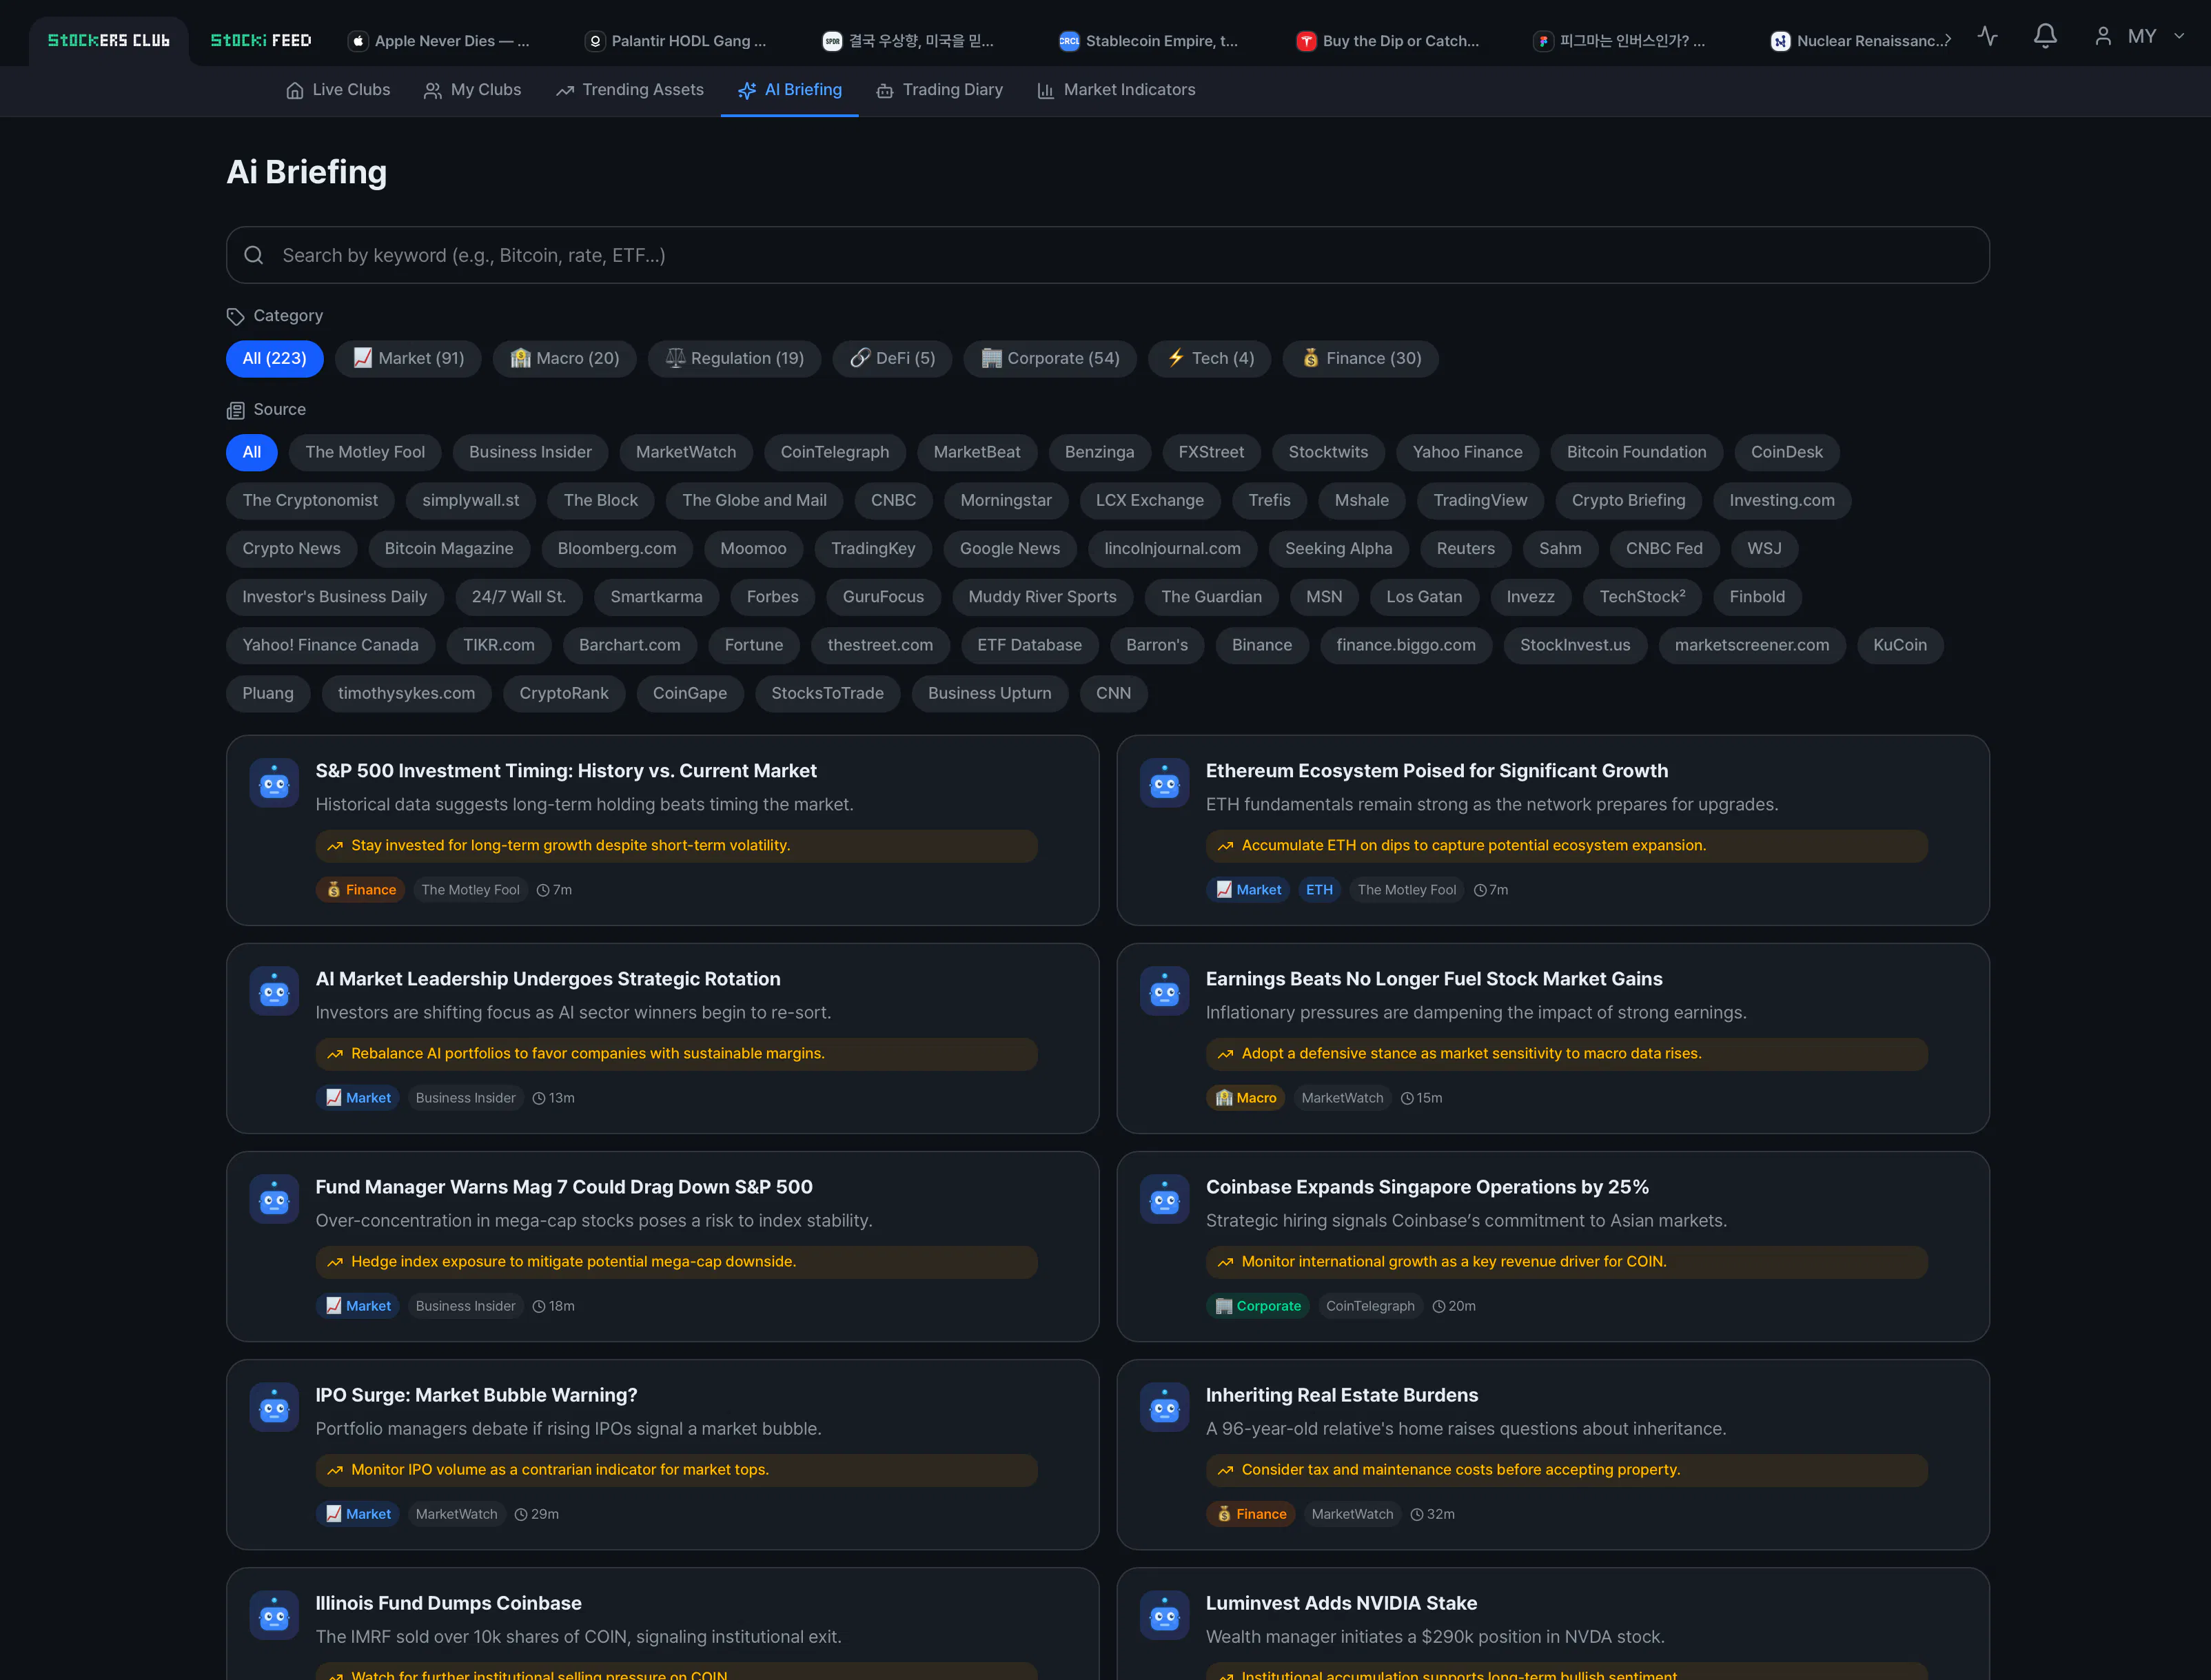This screenshot has height=1680, width=2211.
Task: Open Trending Assets page
Action: [x=630, y=90]
